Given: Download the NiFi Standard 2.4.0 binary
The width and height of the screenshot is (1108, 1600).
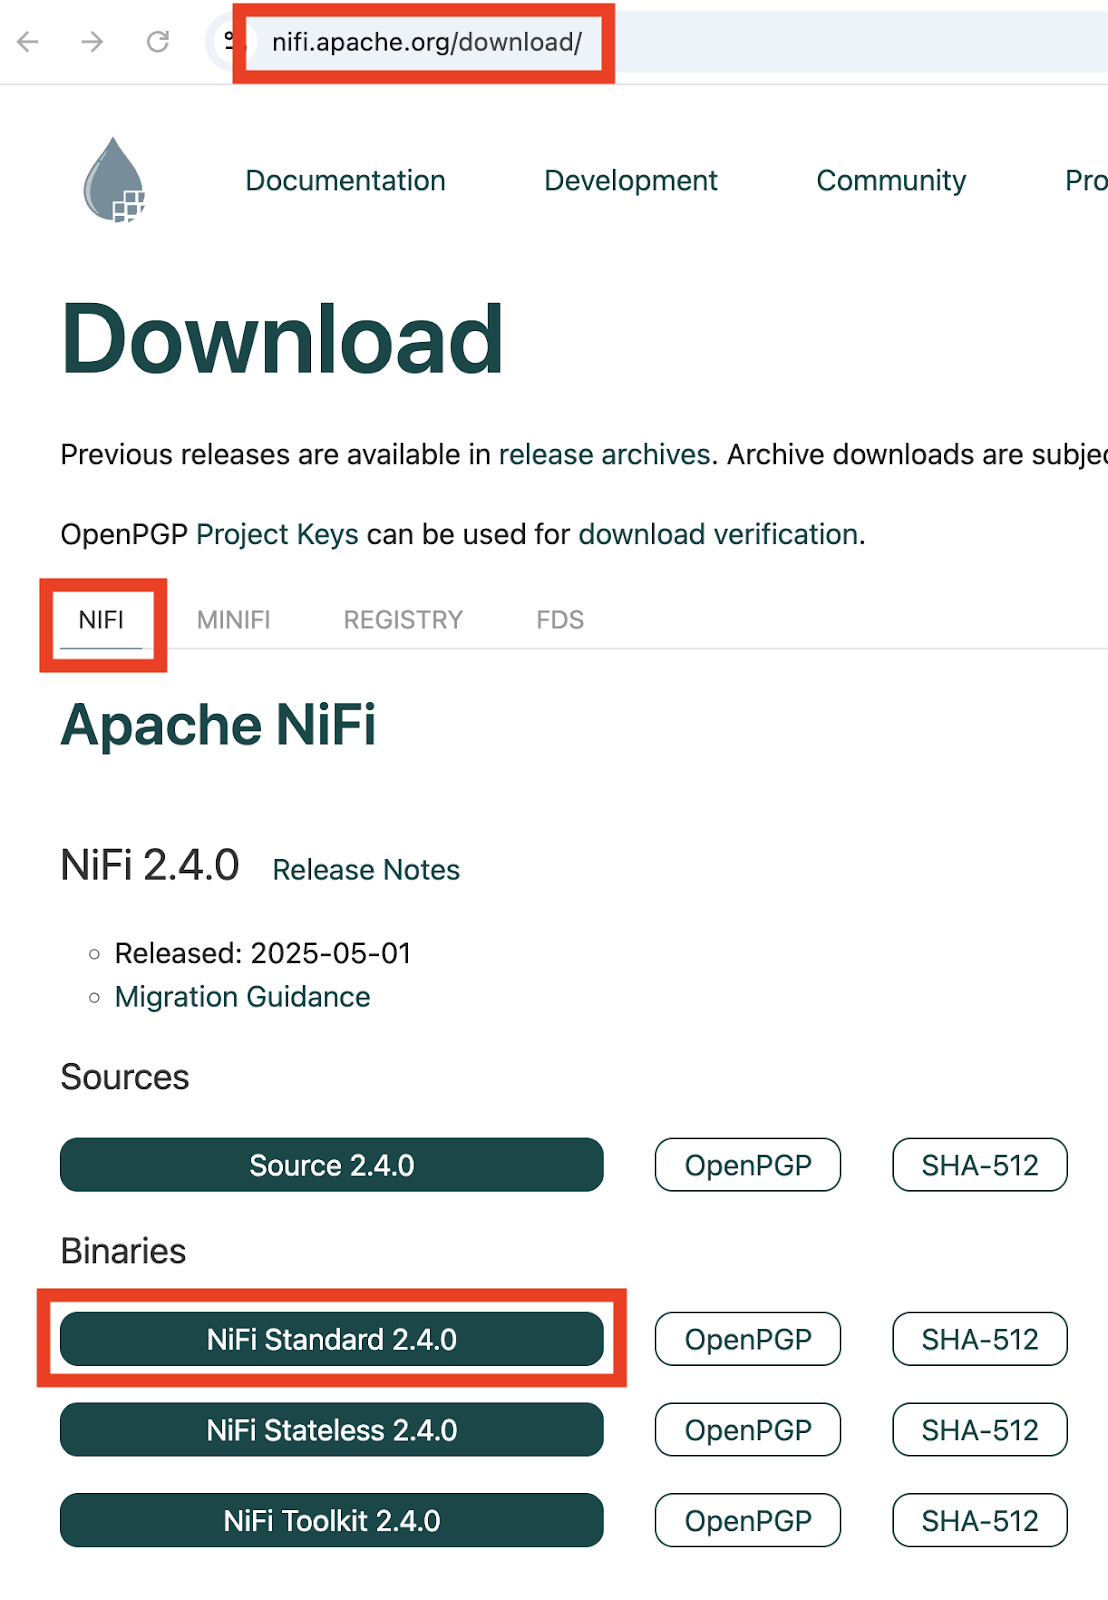Looking at the screenshot, I should pyautogui.click(x=331, y=1339).
